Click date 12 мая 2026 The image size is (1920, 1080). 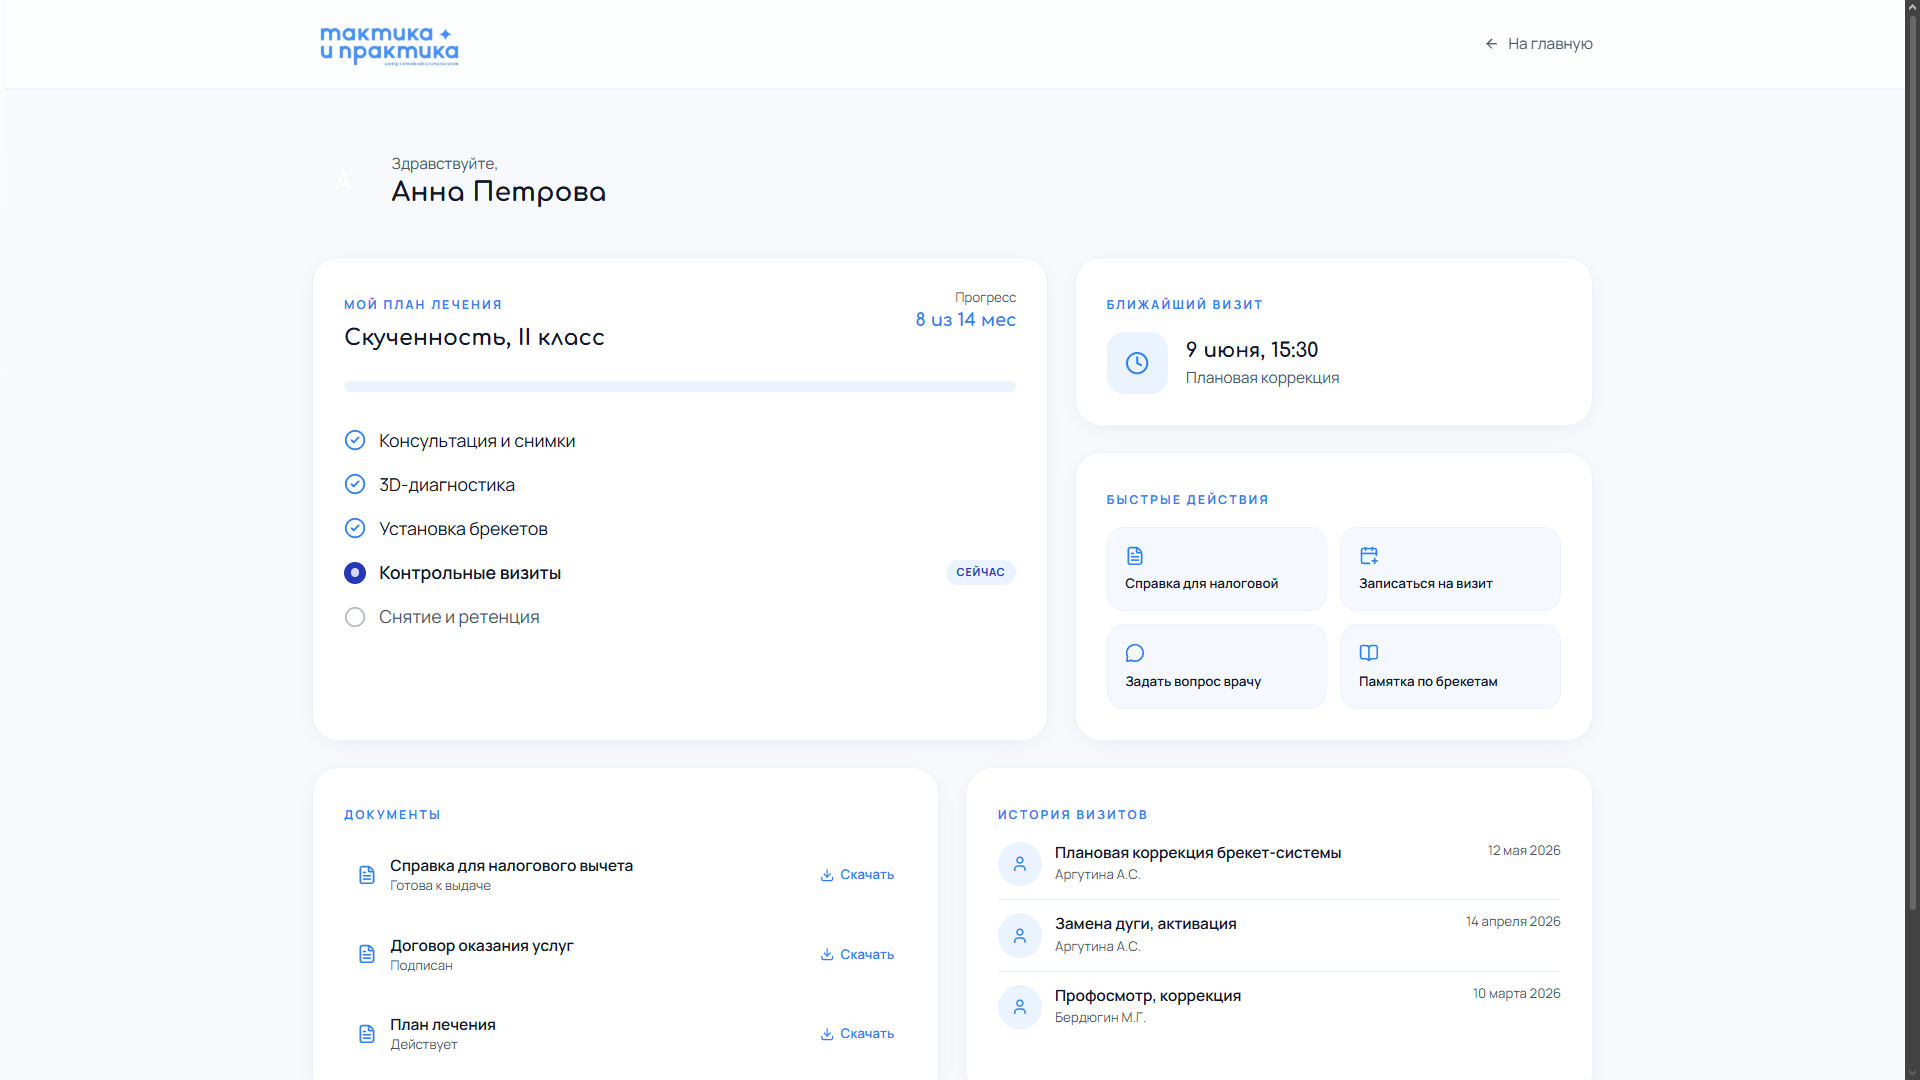click(1524, 851)
